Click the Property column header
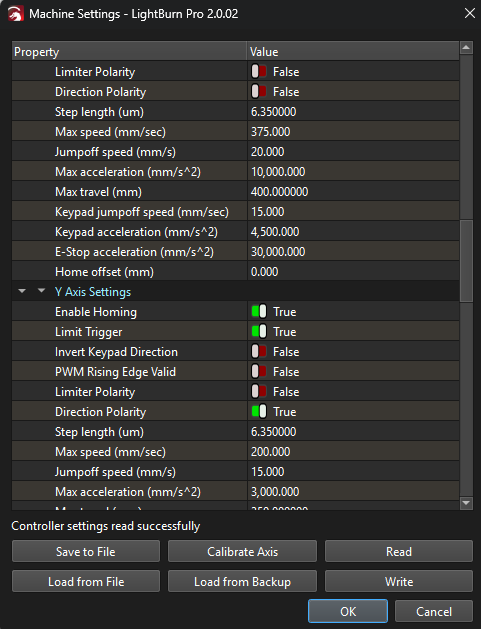 point(129,51)
